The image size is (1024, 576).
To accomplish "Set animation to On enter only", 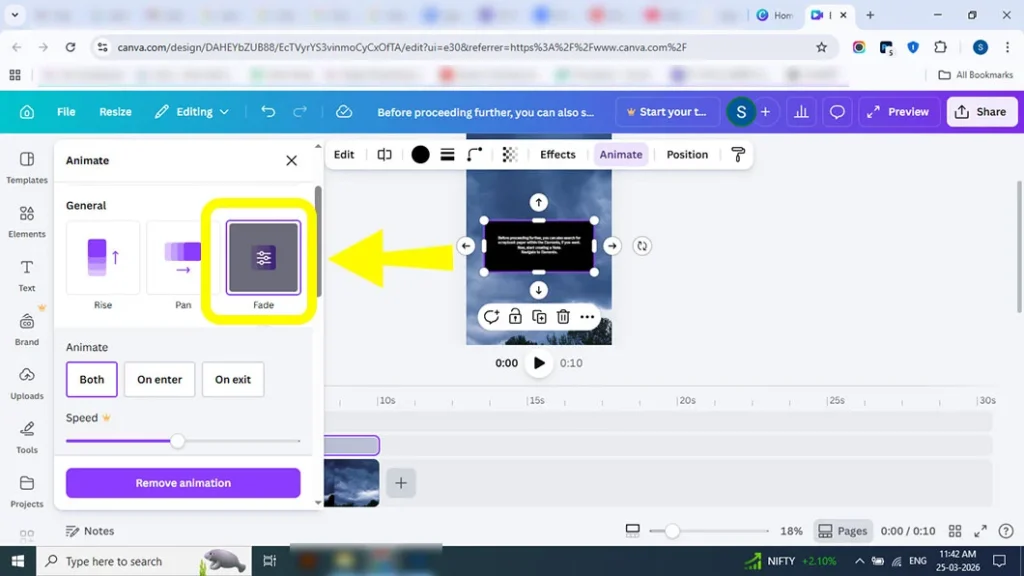I will [159, 379].
